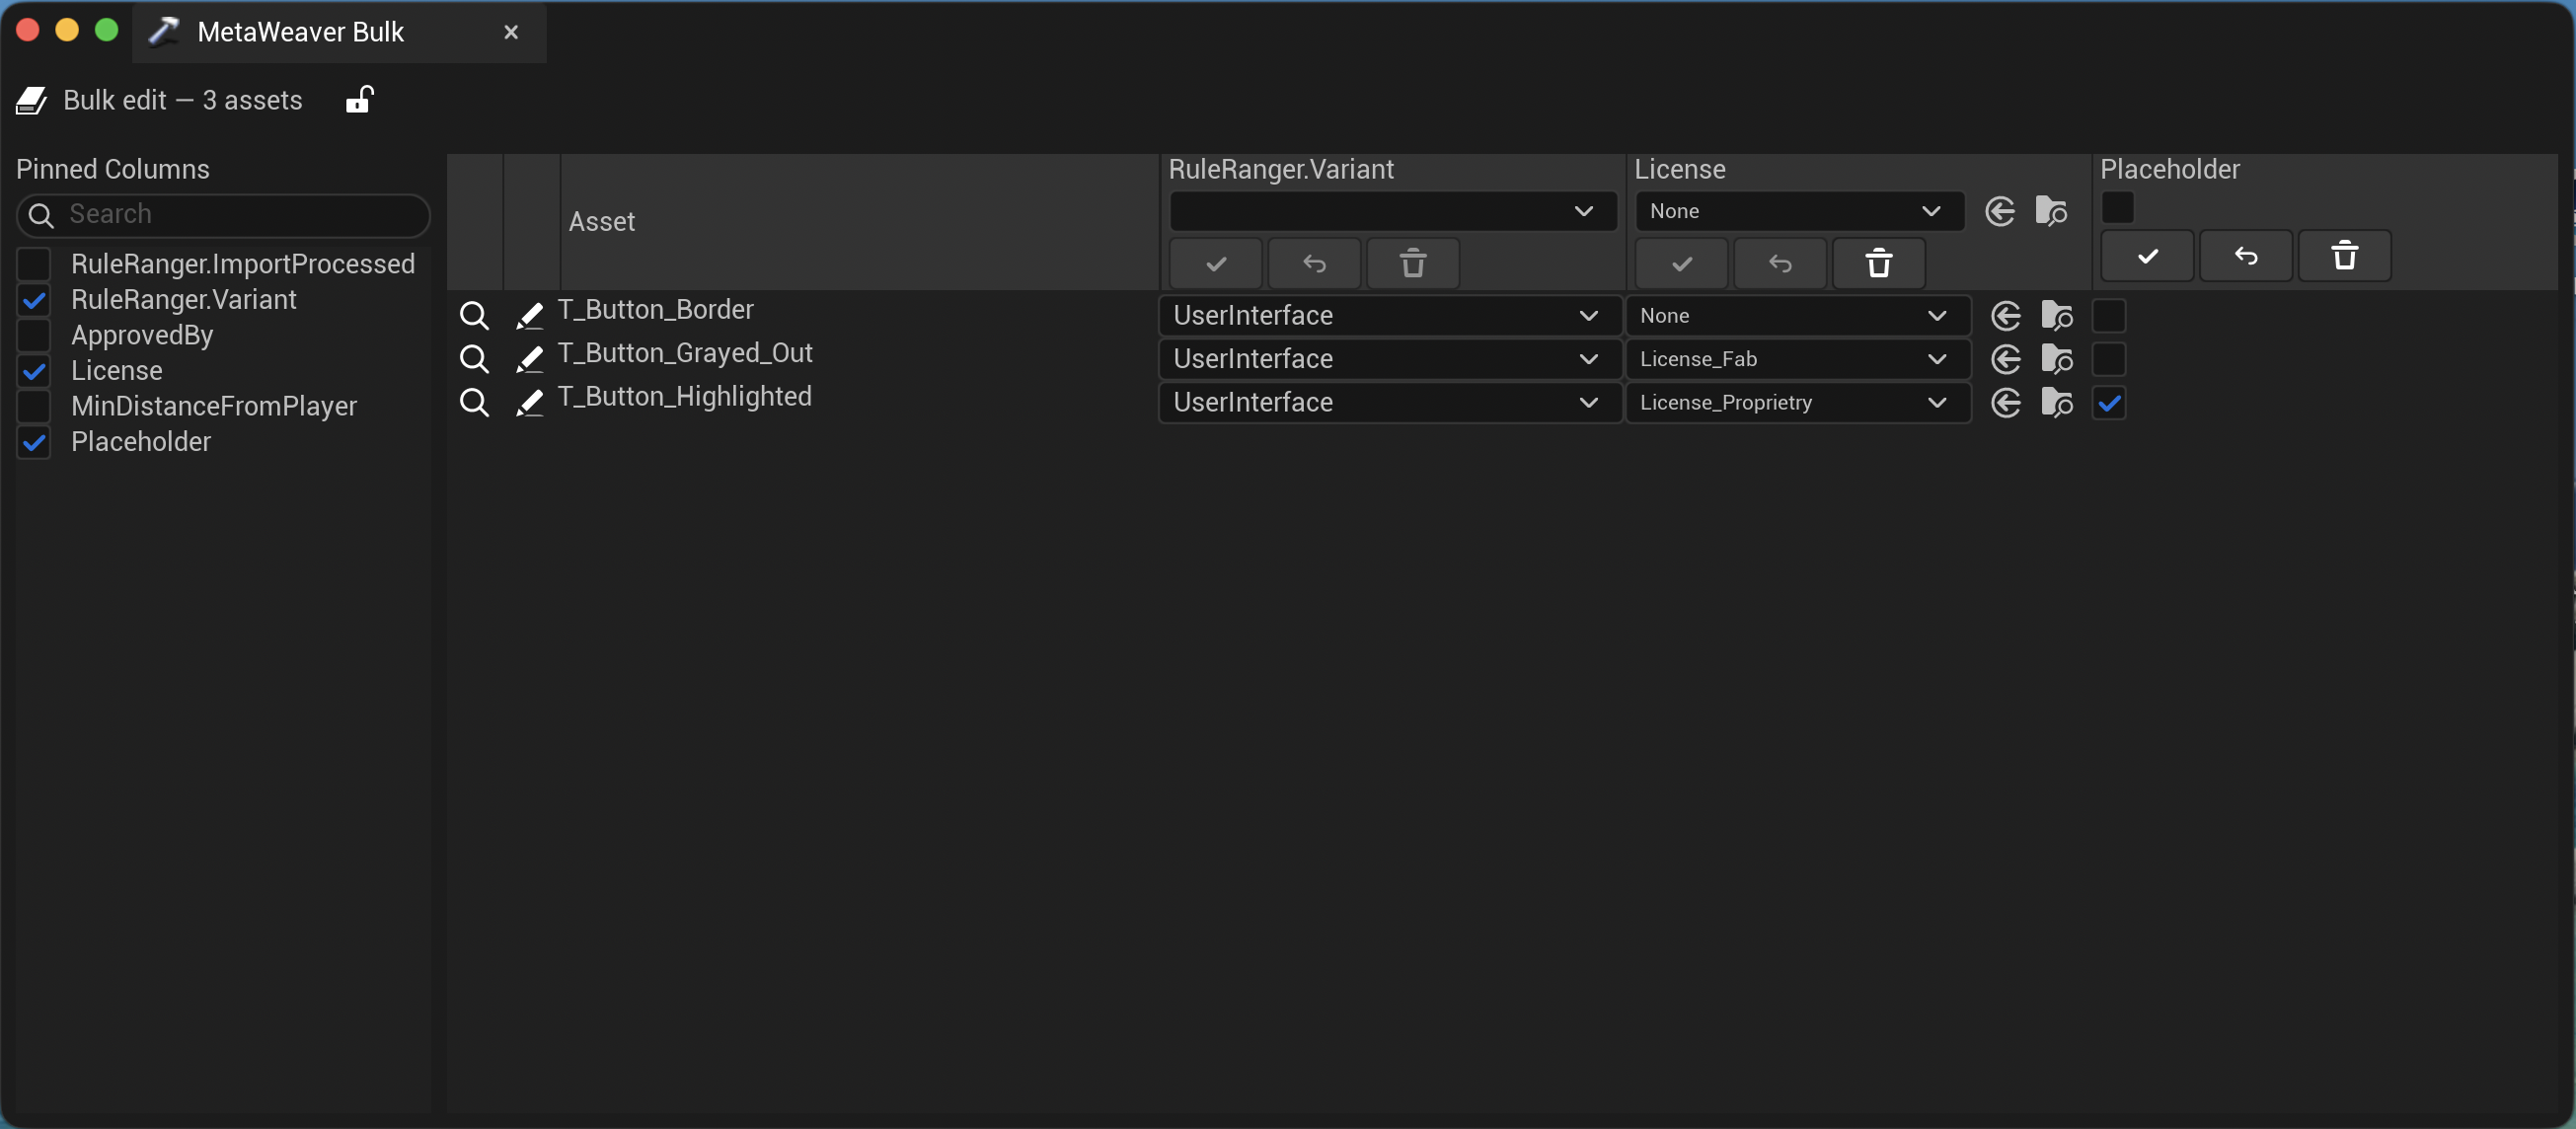
Task: Close the MetaWeaver Bulk tab
Action: [511, 32]
